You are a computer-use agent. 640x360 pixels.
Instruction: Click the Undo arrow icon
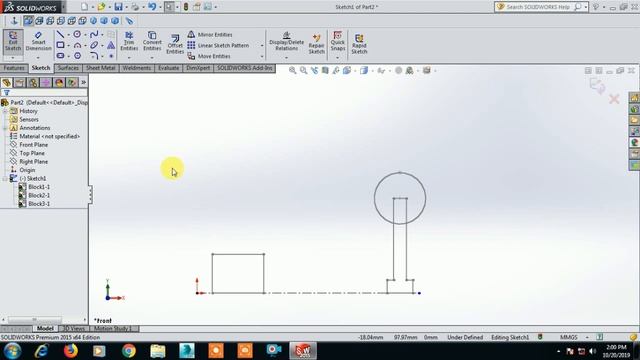pos(152,7)
